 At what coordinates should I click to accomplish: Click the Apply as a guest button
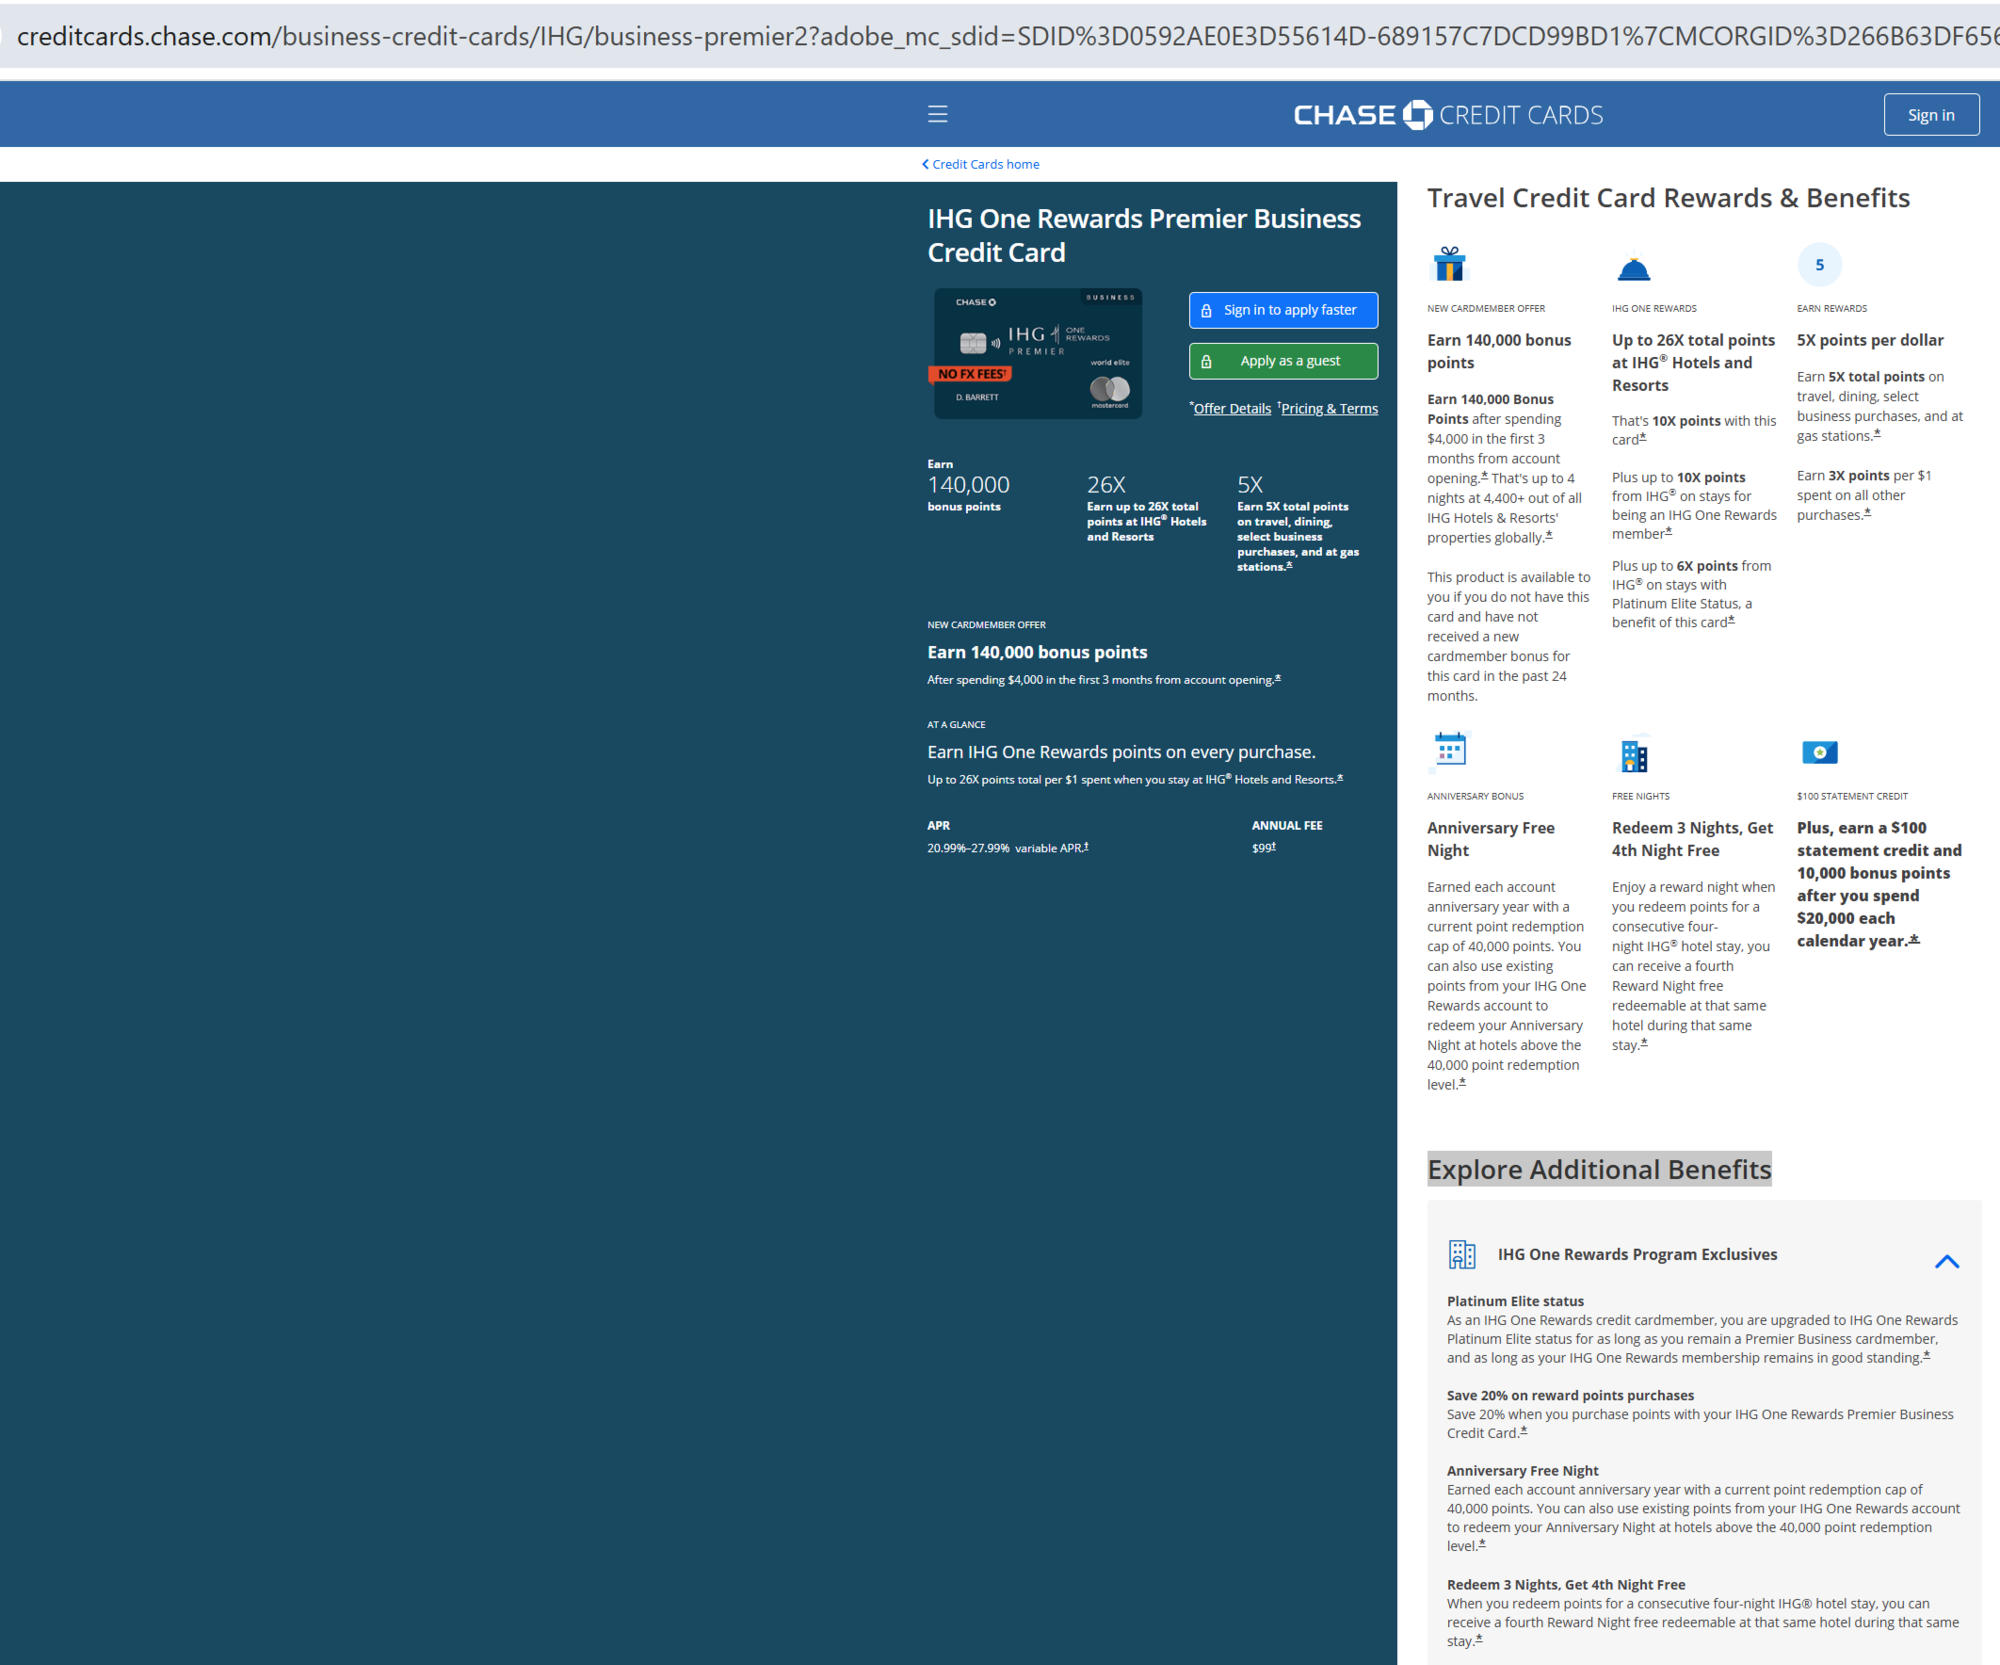tap(1283, 360)
